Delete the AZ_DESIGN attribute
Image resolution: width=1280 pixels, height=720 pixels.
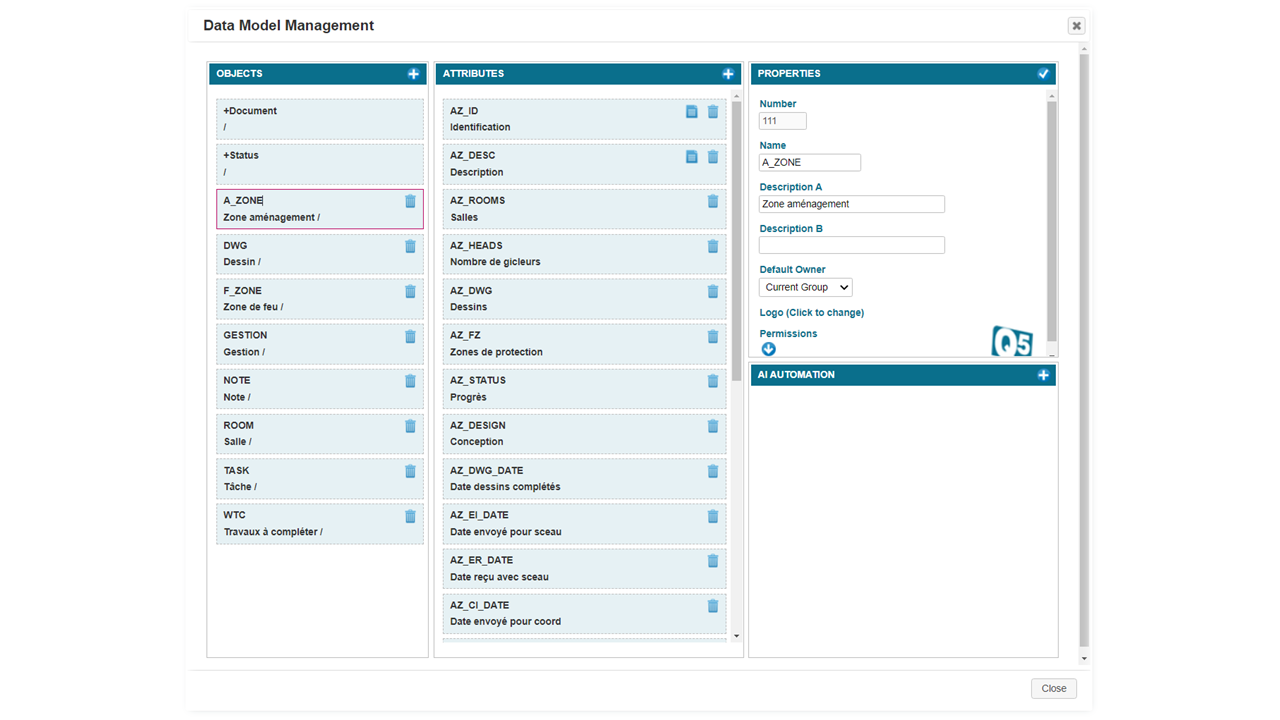[713, 426]
